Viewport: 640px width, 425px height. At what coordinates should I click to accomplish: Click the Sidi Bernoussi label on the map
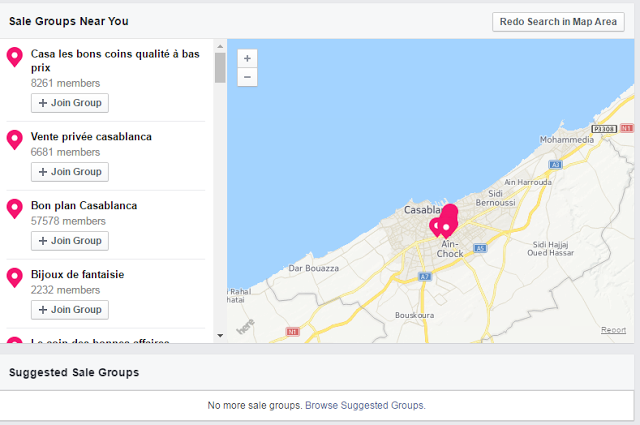tap(496, 198)
